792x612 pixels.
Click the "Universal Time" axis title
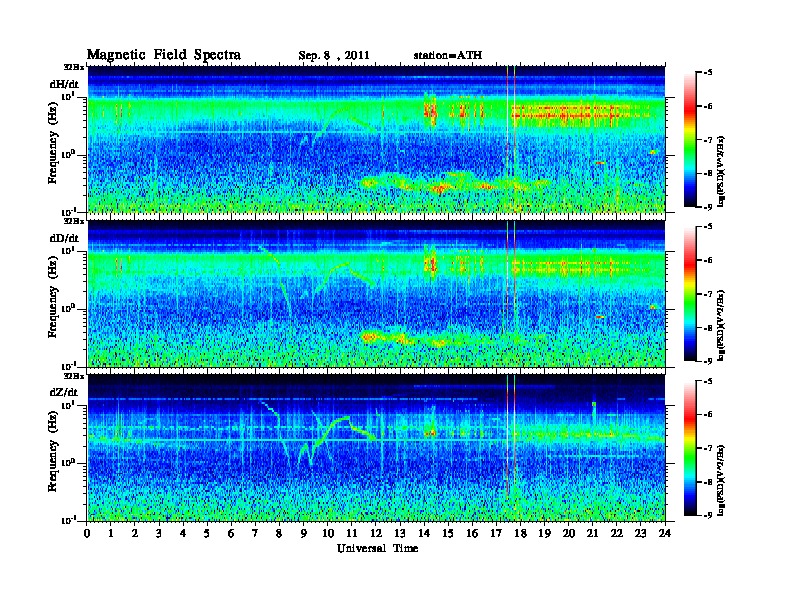tap(377, 548)
